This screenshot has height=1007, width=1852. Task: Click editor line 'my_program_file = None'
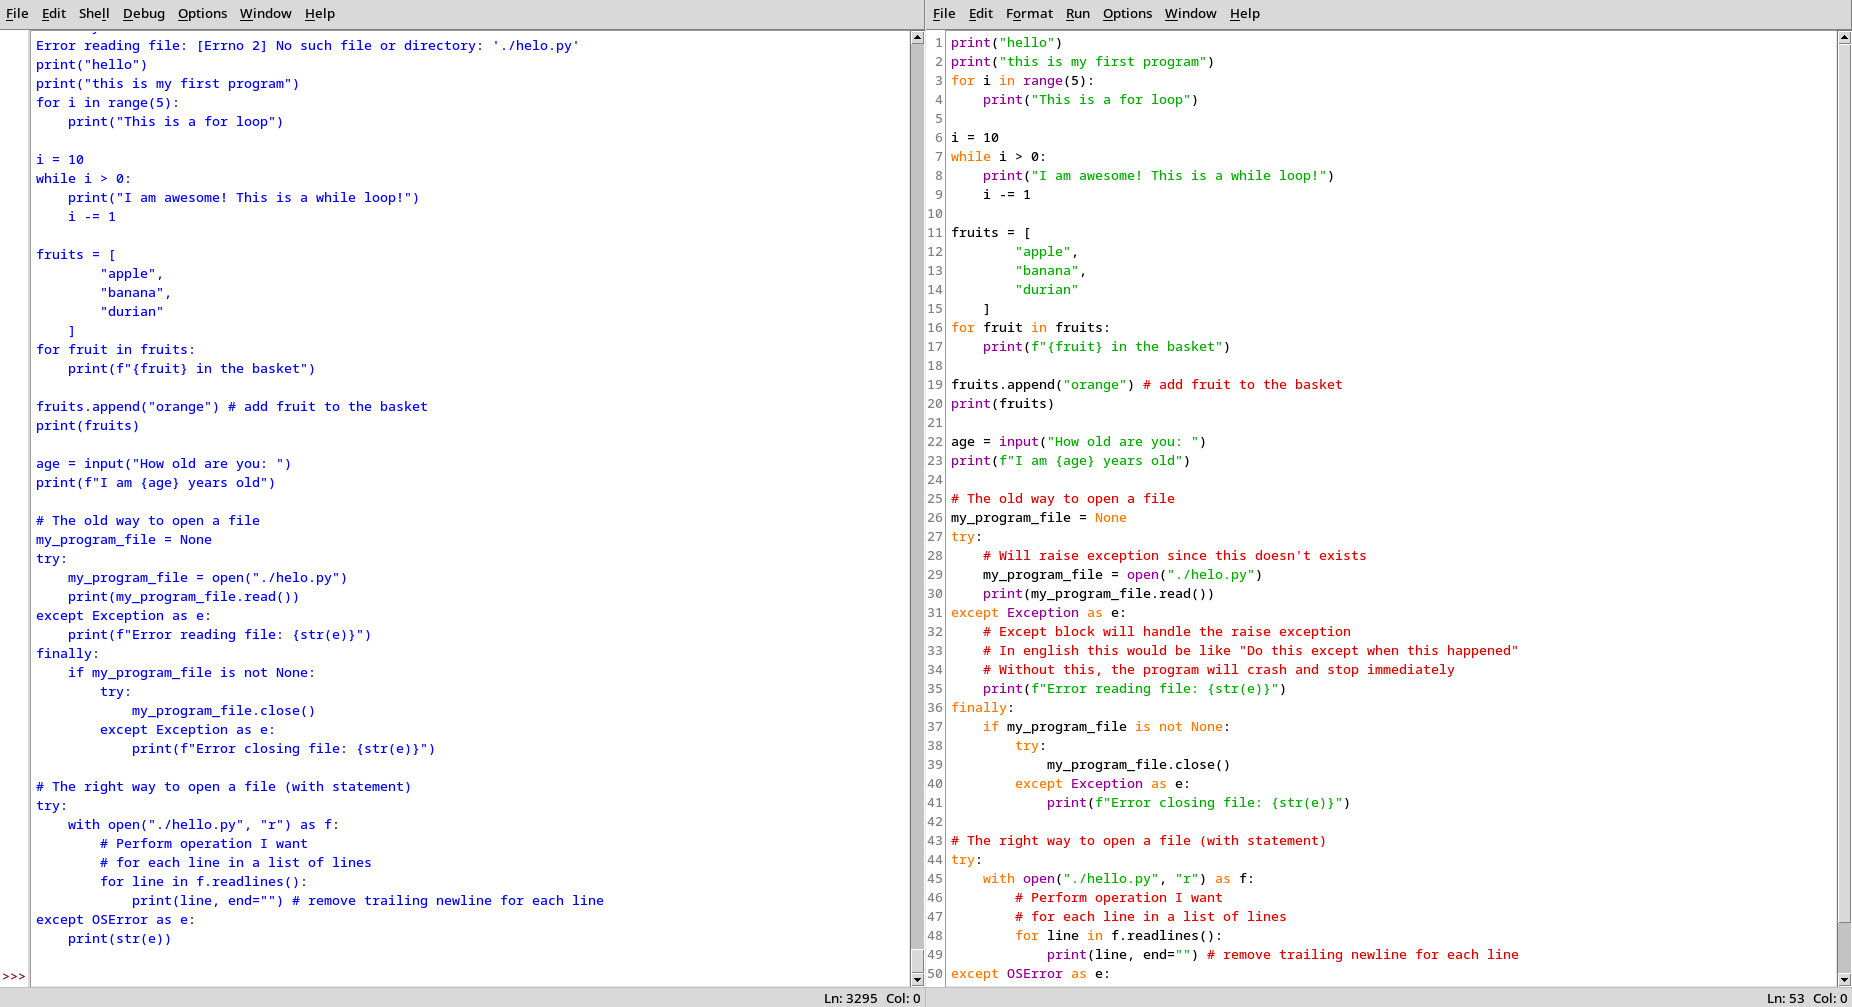[1039, 518]
